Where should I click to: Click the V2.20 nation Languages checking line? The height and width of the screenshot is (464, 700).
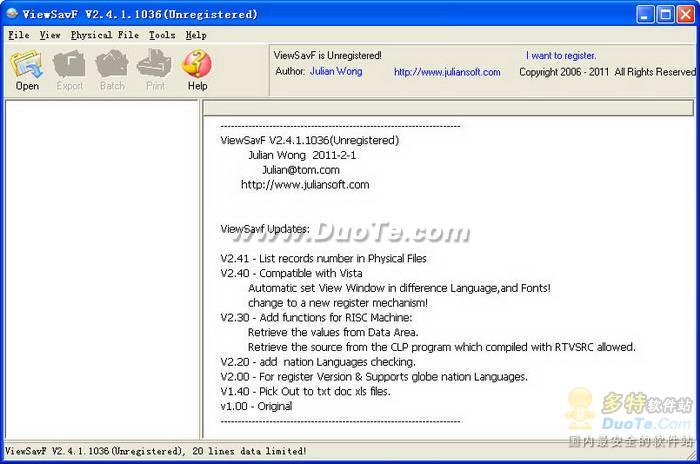(318, 361)
